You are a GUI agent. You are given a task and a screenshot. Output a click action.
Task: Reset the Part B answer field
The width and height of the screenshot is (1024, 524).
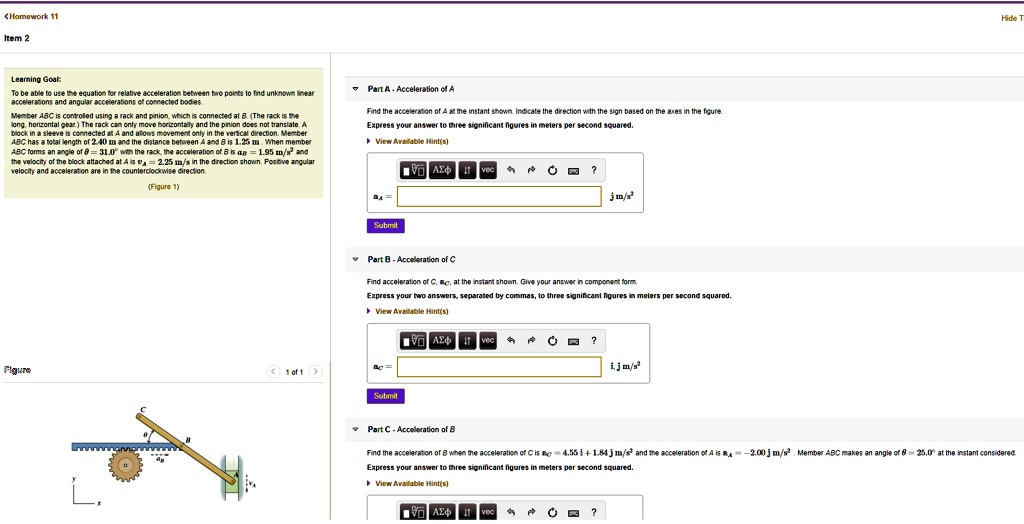(552, 341)
